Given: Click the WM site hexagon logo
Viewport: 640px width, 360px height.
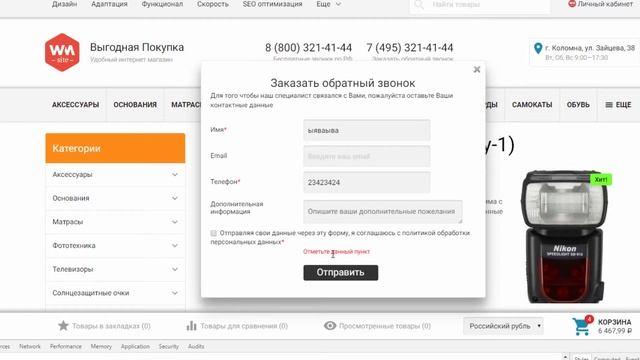Looking at the screenshot, I should coord(62,52).
